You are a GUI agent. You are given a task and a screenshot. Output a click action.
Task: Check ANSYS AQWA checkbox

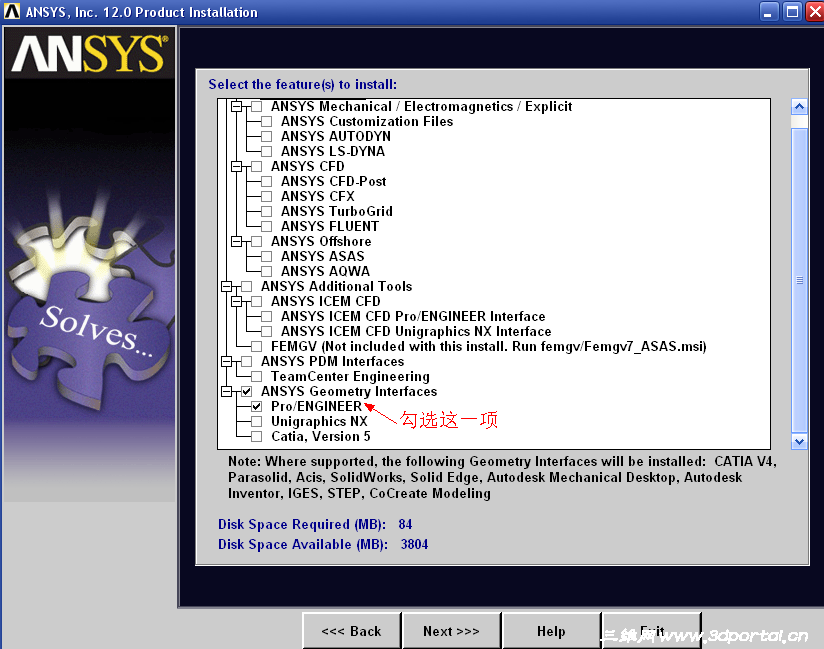click(x=266, y=272)
